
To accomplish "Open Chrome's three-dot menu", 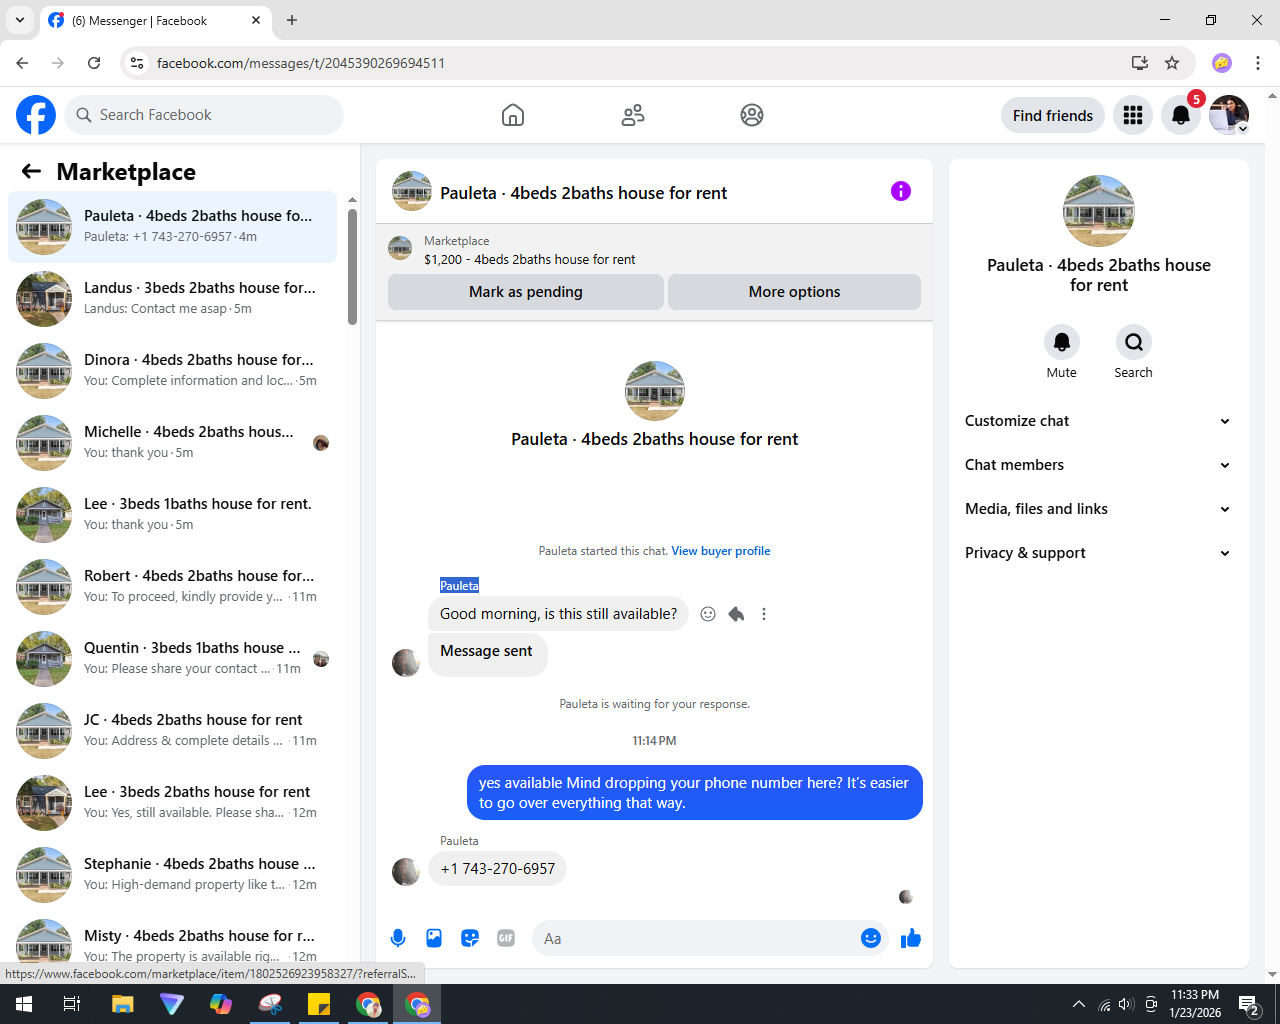I will 1258,63.
